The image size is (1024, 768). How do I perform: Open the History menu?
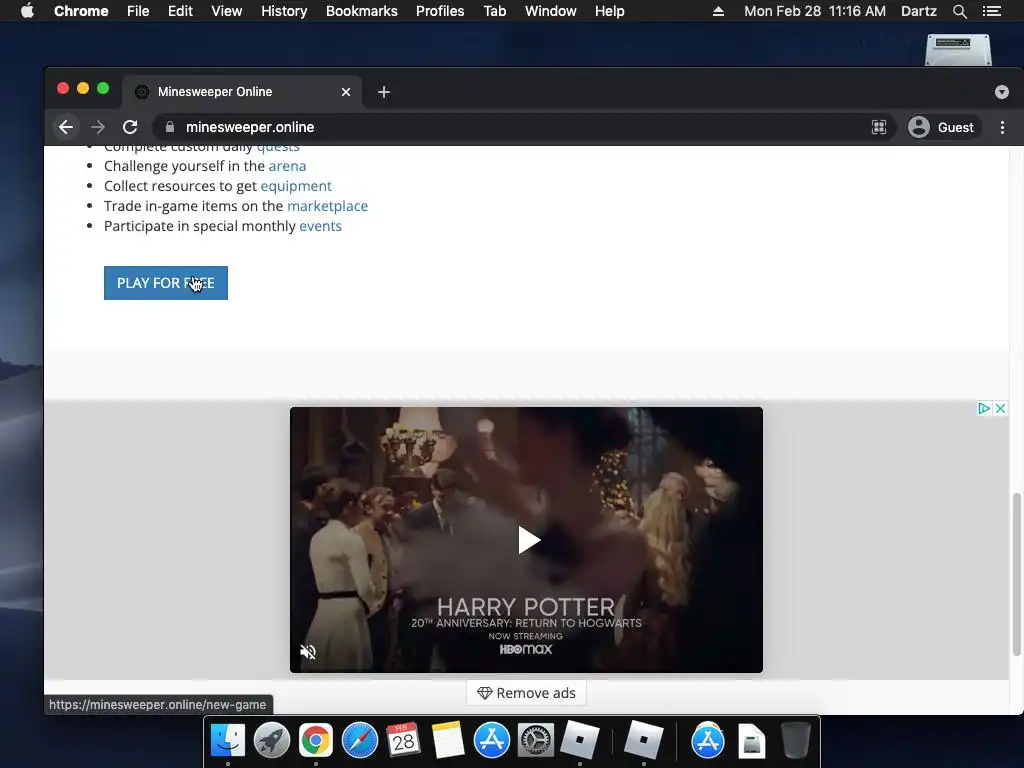click(x=284, y=11)
